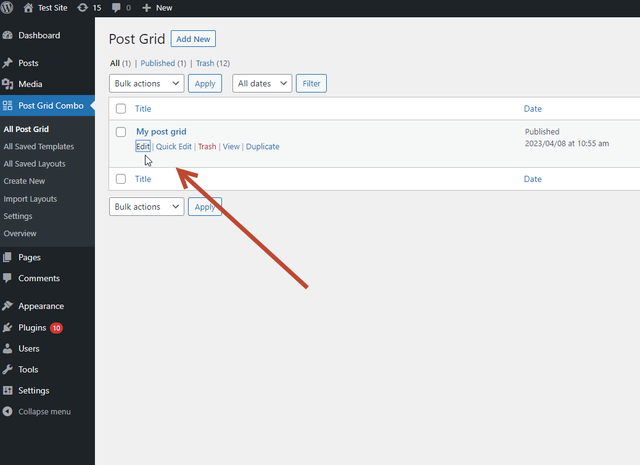
Task: Click the Collapse menu arrow icon
Action: (x=7, y=412)
